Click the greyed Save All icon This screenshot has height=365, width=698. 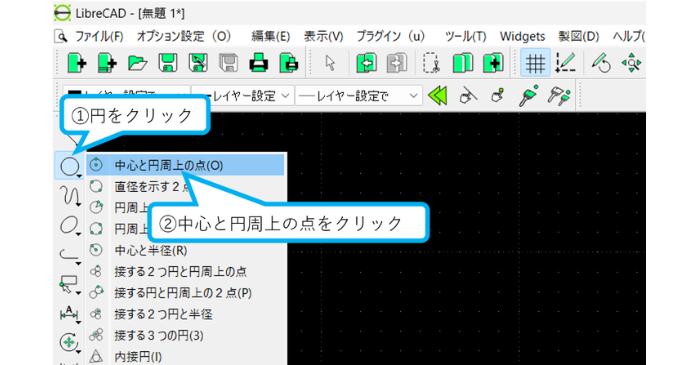(x=228, y=63)
